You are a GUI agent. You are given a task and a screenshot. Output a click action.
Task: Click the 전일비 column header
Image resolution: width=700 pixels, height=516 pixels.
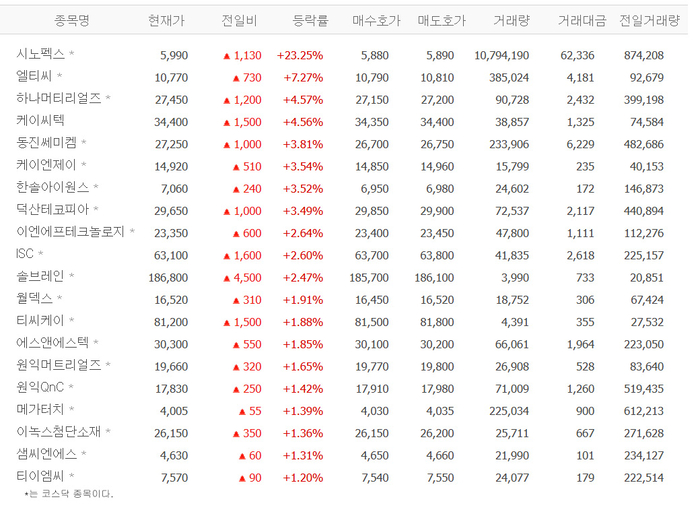tap(239, 21)
